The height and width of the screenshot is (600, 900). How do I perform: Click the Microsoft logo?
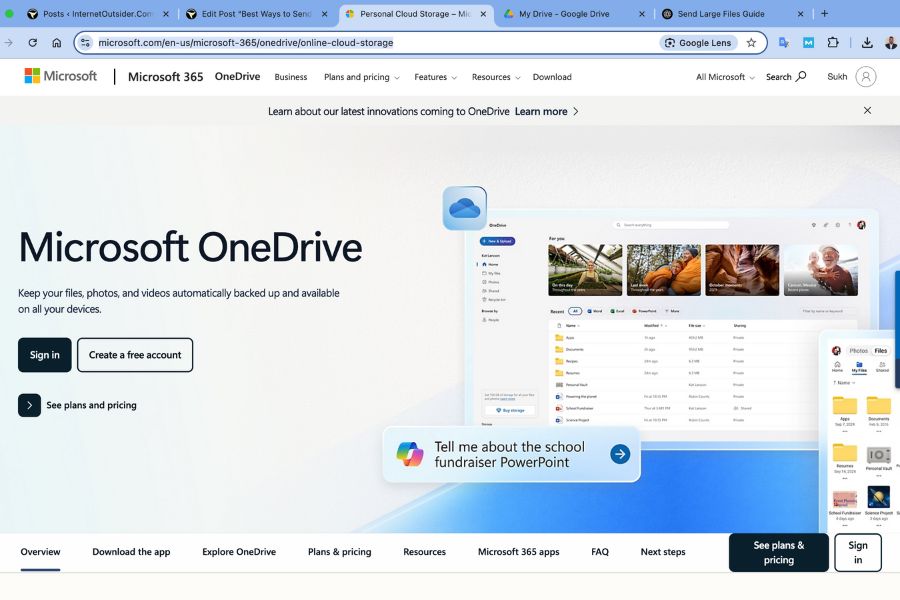pyautogui.click(x=61, y=76)
